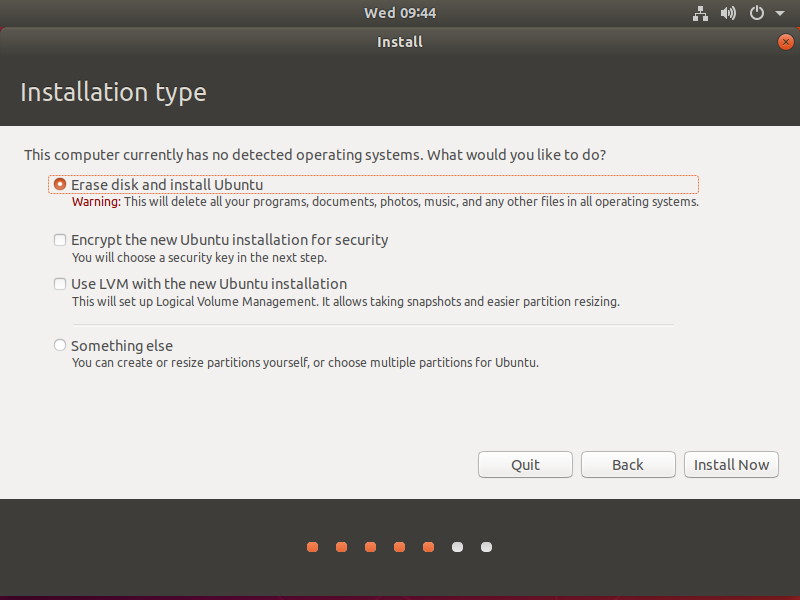Select Erase disk and install Ubuntu
The image size is (800, 600).
click(61, 185)
